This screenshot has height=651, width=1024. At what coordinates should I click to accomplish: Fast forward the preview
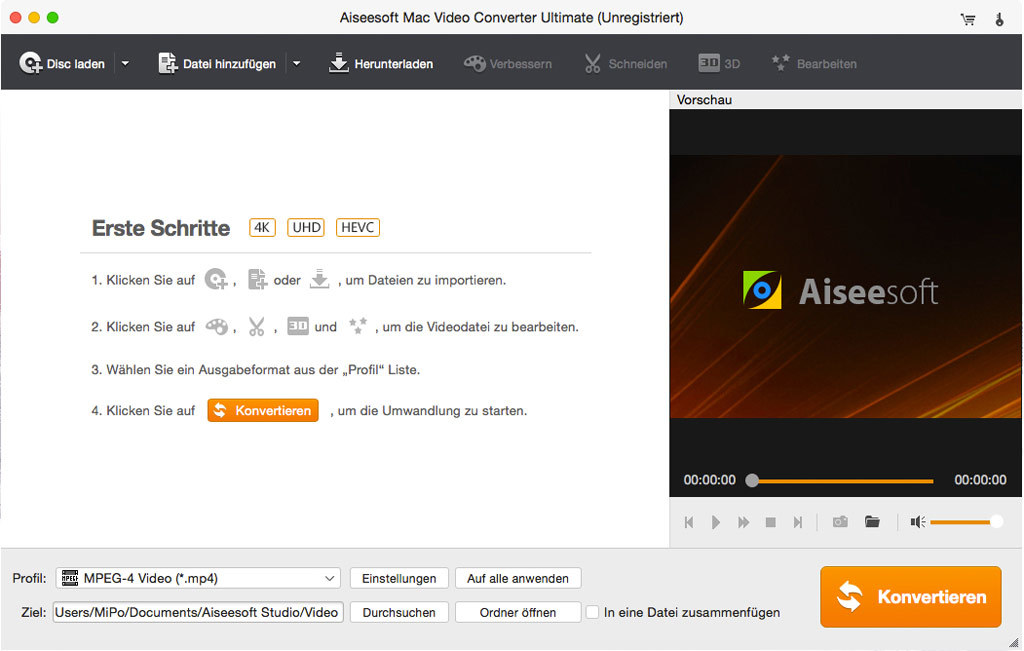pos(743,522)
